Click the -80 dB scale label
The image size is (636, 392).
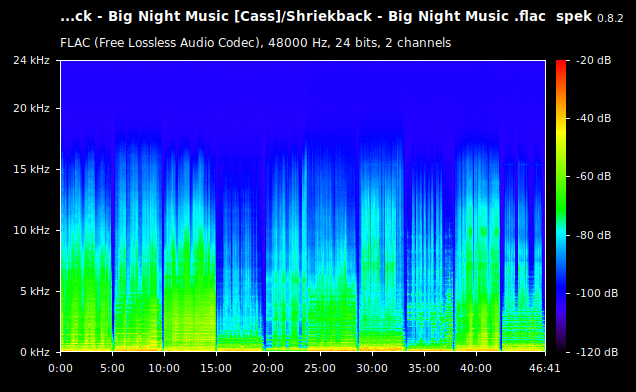coord(593,235)
